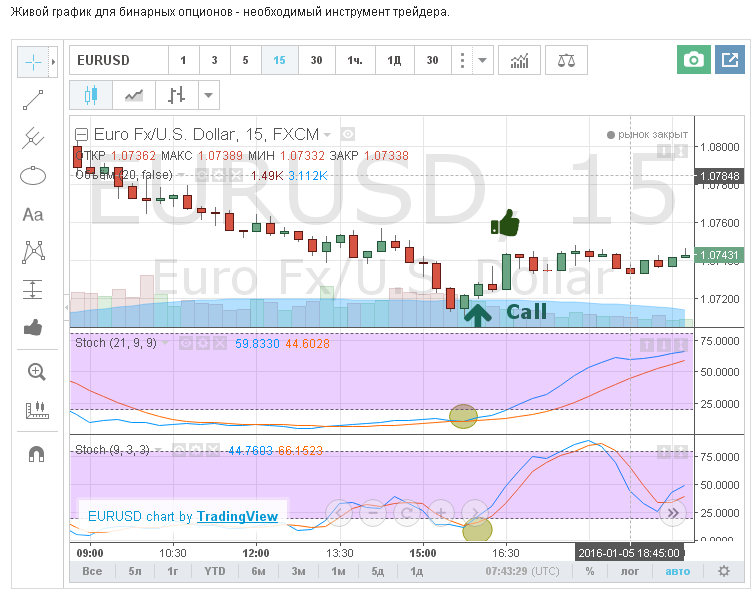Viewport: 752px width, 596px height.
Task: Click the compare scales balance icon
Action: [566, 61]
